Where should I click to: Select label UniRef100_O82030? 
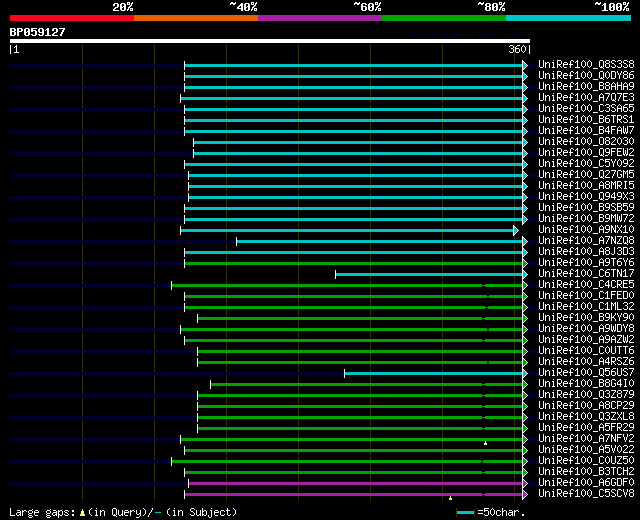(586, 141)
